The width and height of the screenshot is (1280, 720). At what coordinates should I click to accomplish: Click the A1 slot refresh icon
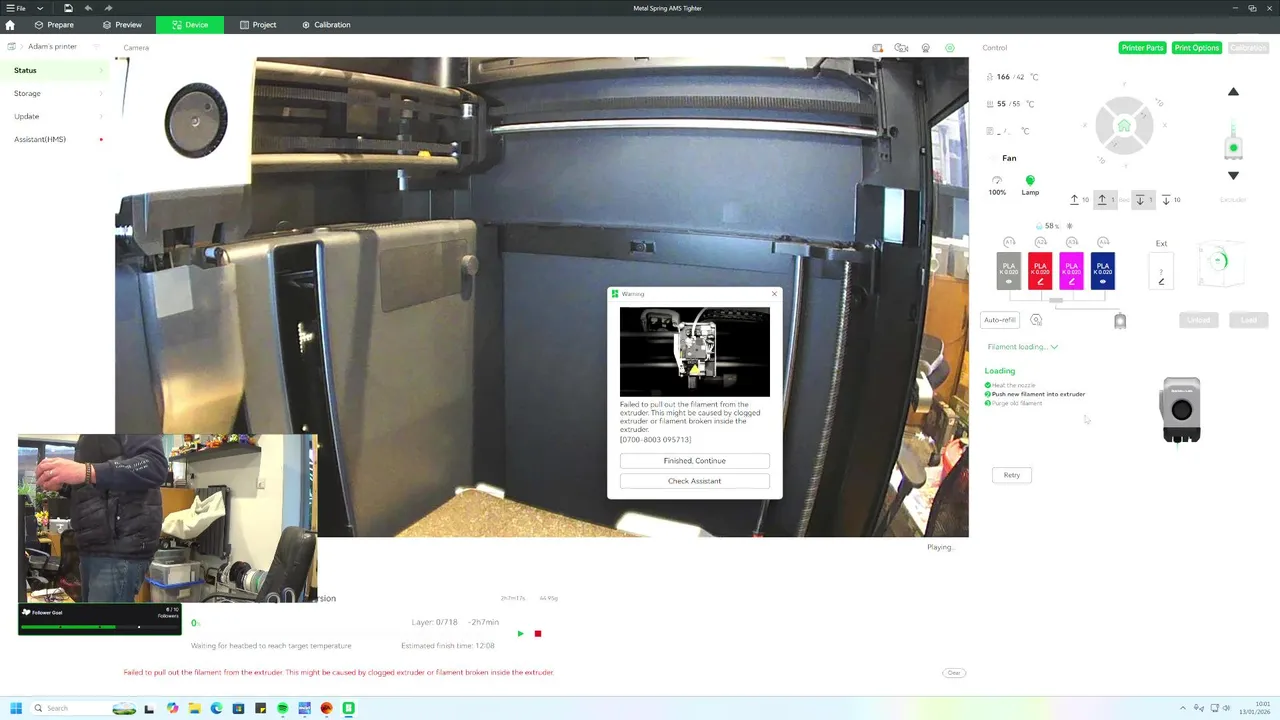(x=1009, y=242)
